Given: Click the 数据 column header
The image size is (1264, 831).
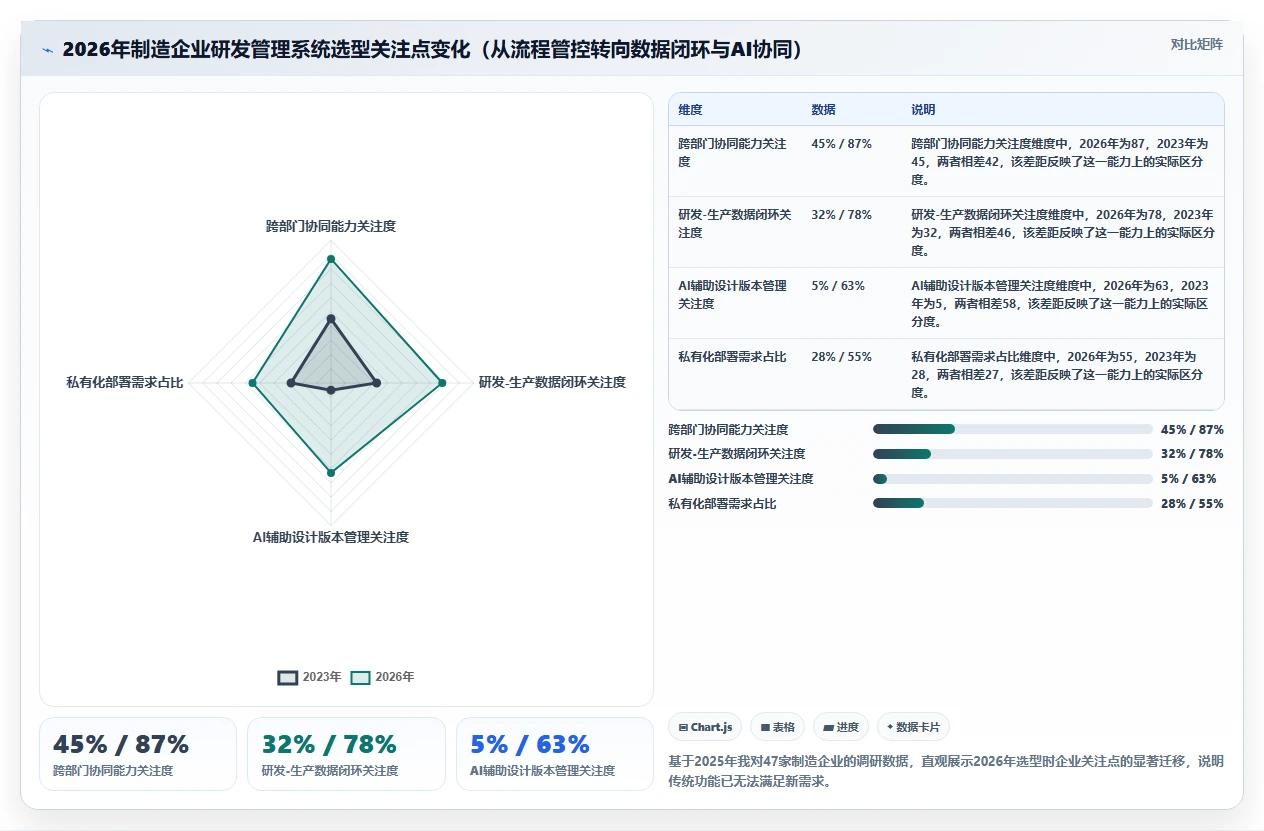Looking at the screenshot, I should [823, 110].
